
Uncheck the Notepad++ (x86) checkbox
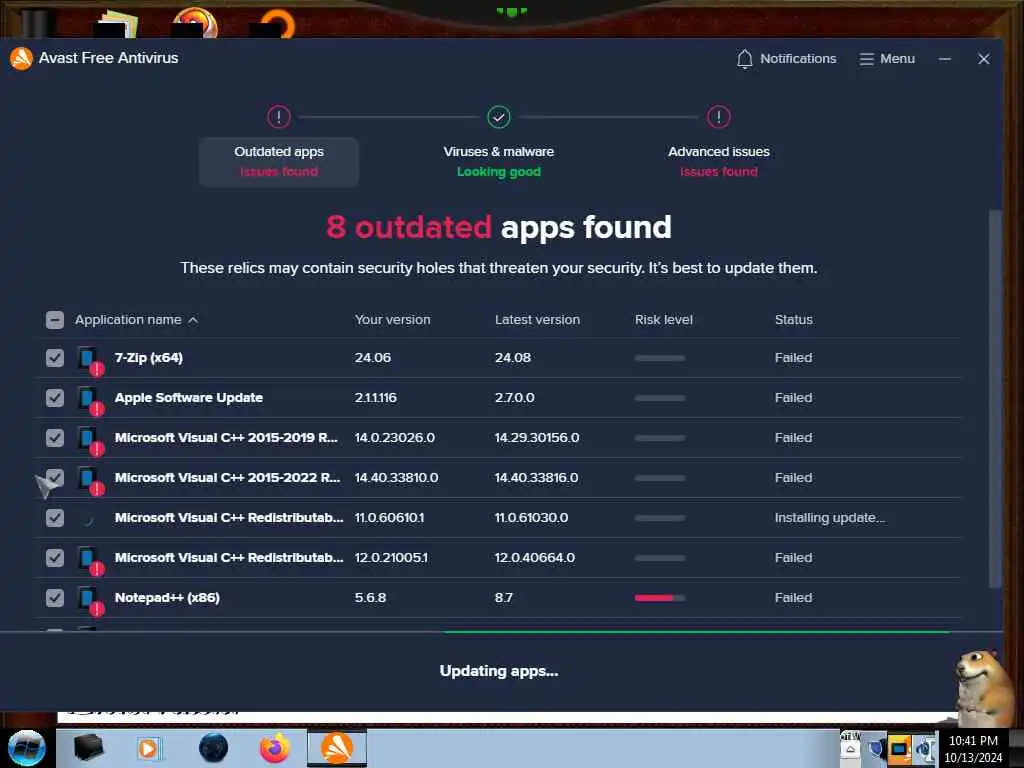(x=55, y=597)
